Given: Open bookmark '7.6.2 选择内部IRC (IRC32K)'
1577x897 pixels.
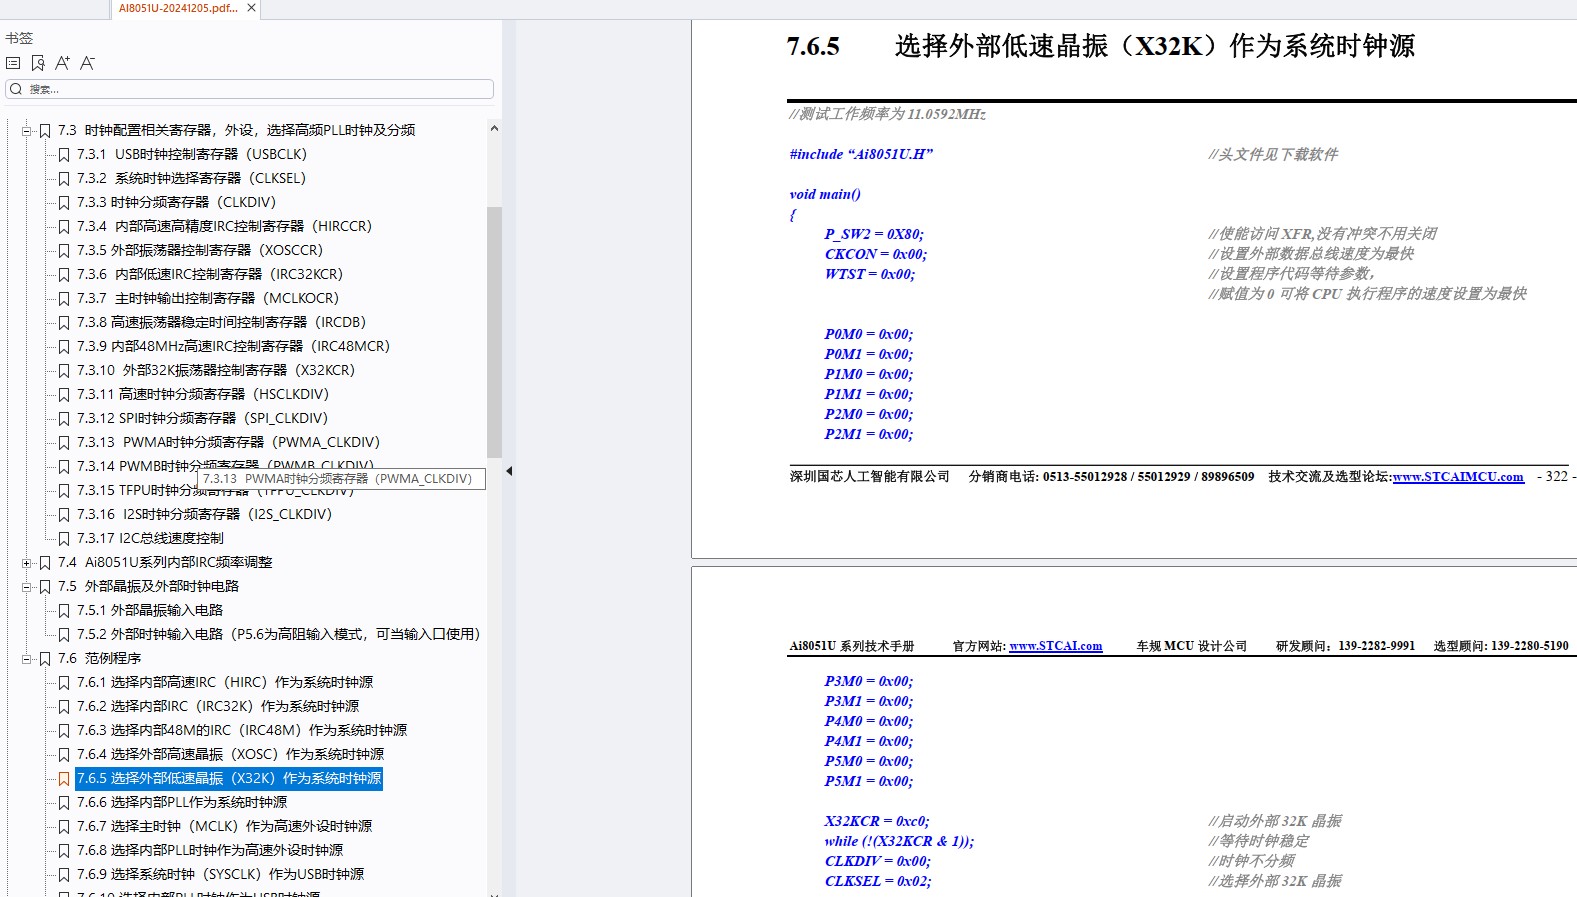Looking at the screenshot, I should tap(218, 706).
